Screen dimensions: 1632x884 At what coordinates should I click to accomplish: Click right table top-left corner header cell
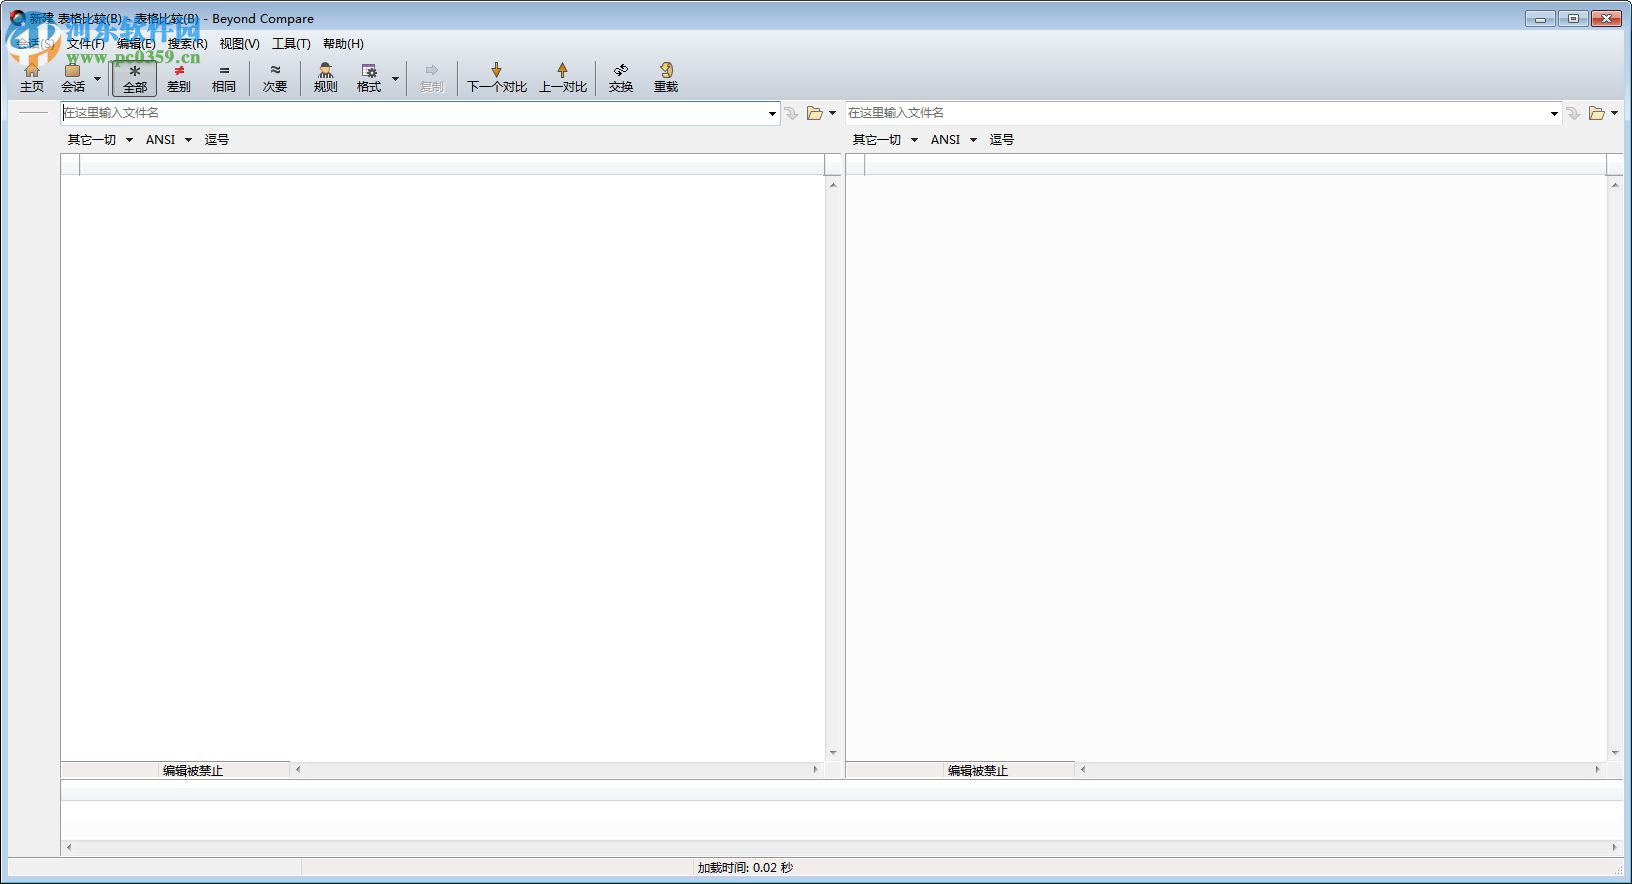(855, 164)
